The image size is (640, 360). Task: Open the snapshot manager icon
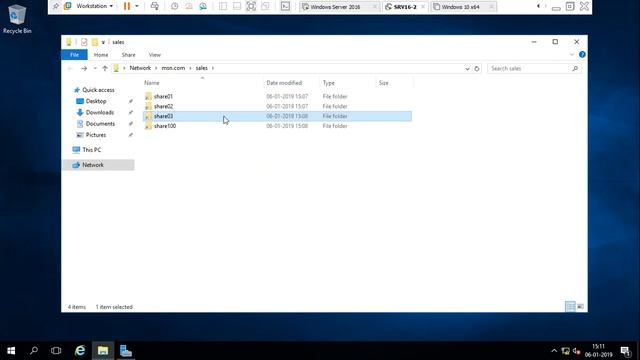203,6
